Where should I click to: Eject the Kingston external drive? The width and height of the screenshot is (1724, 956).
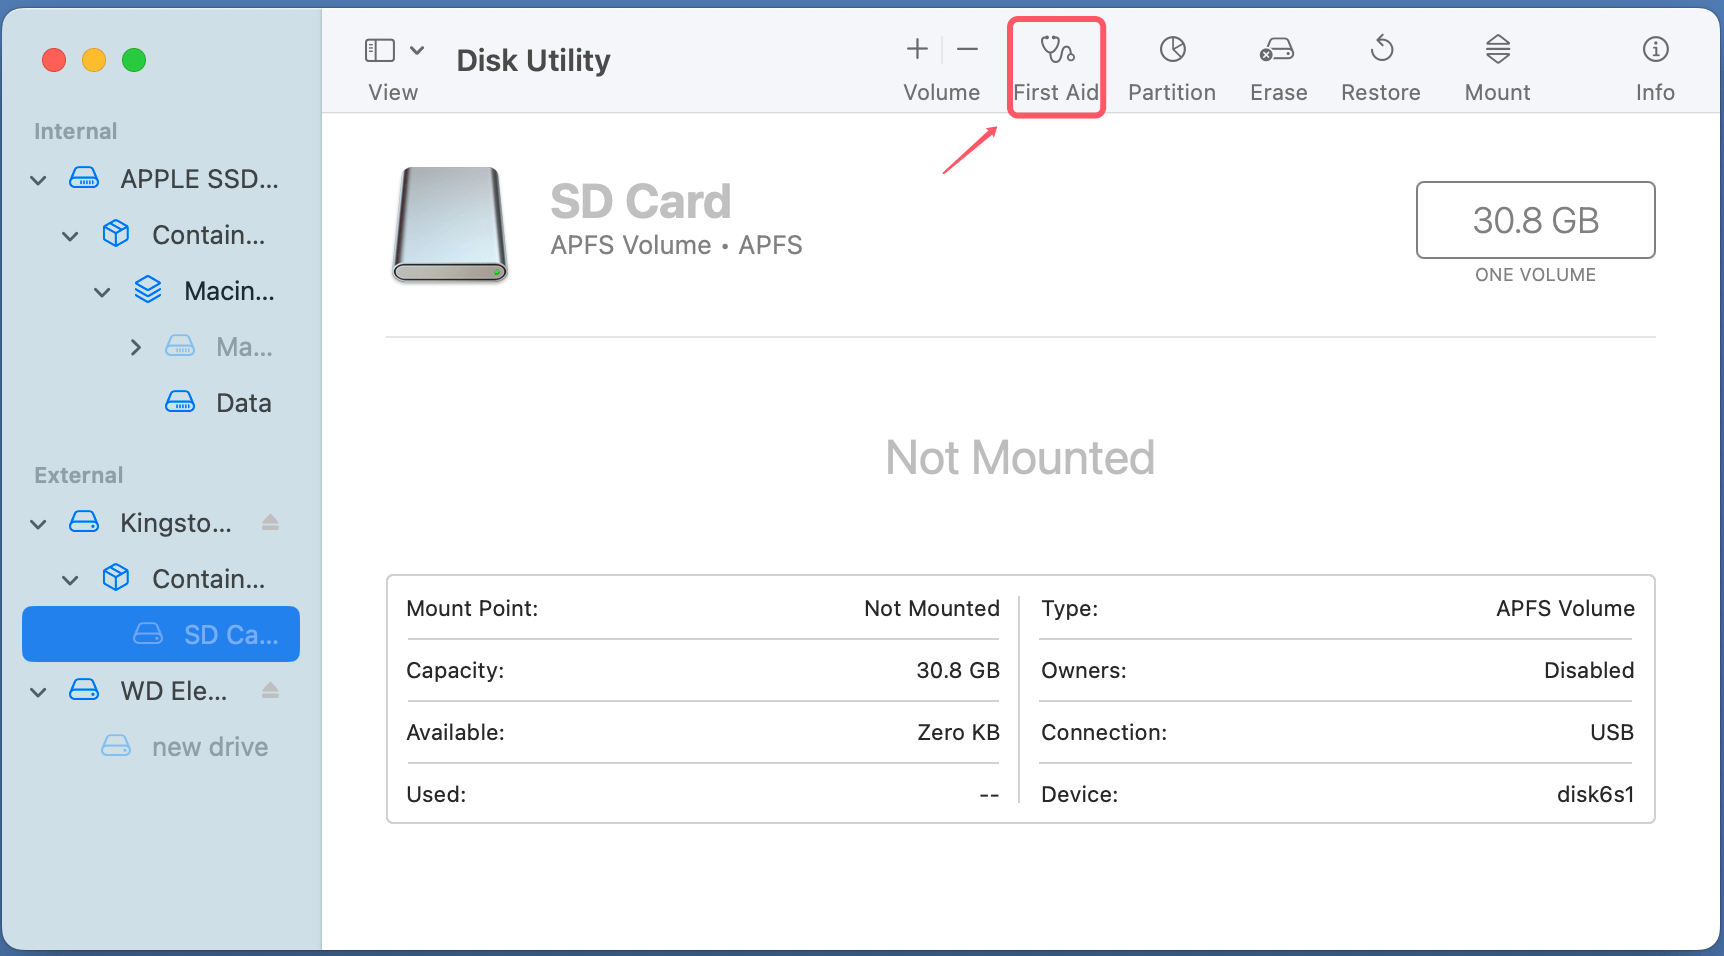(270, 522)
